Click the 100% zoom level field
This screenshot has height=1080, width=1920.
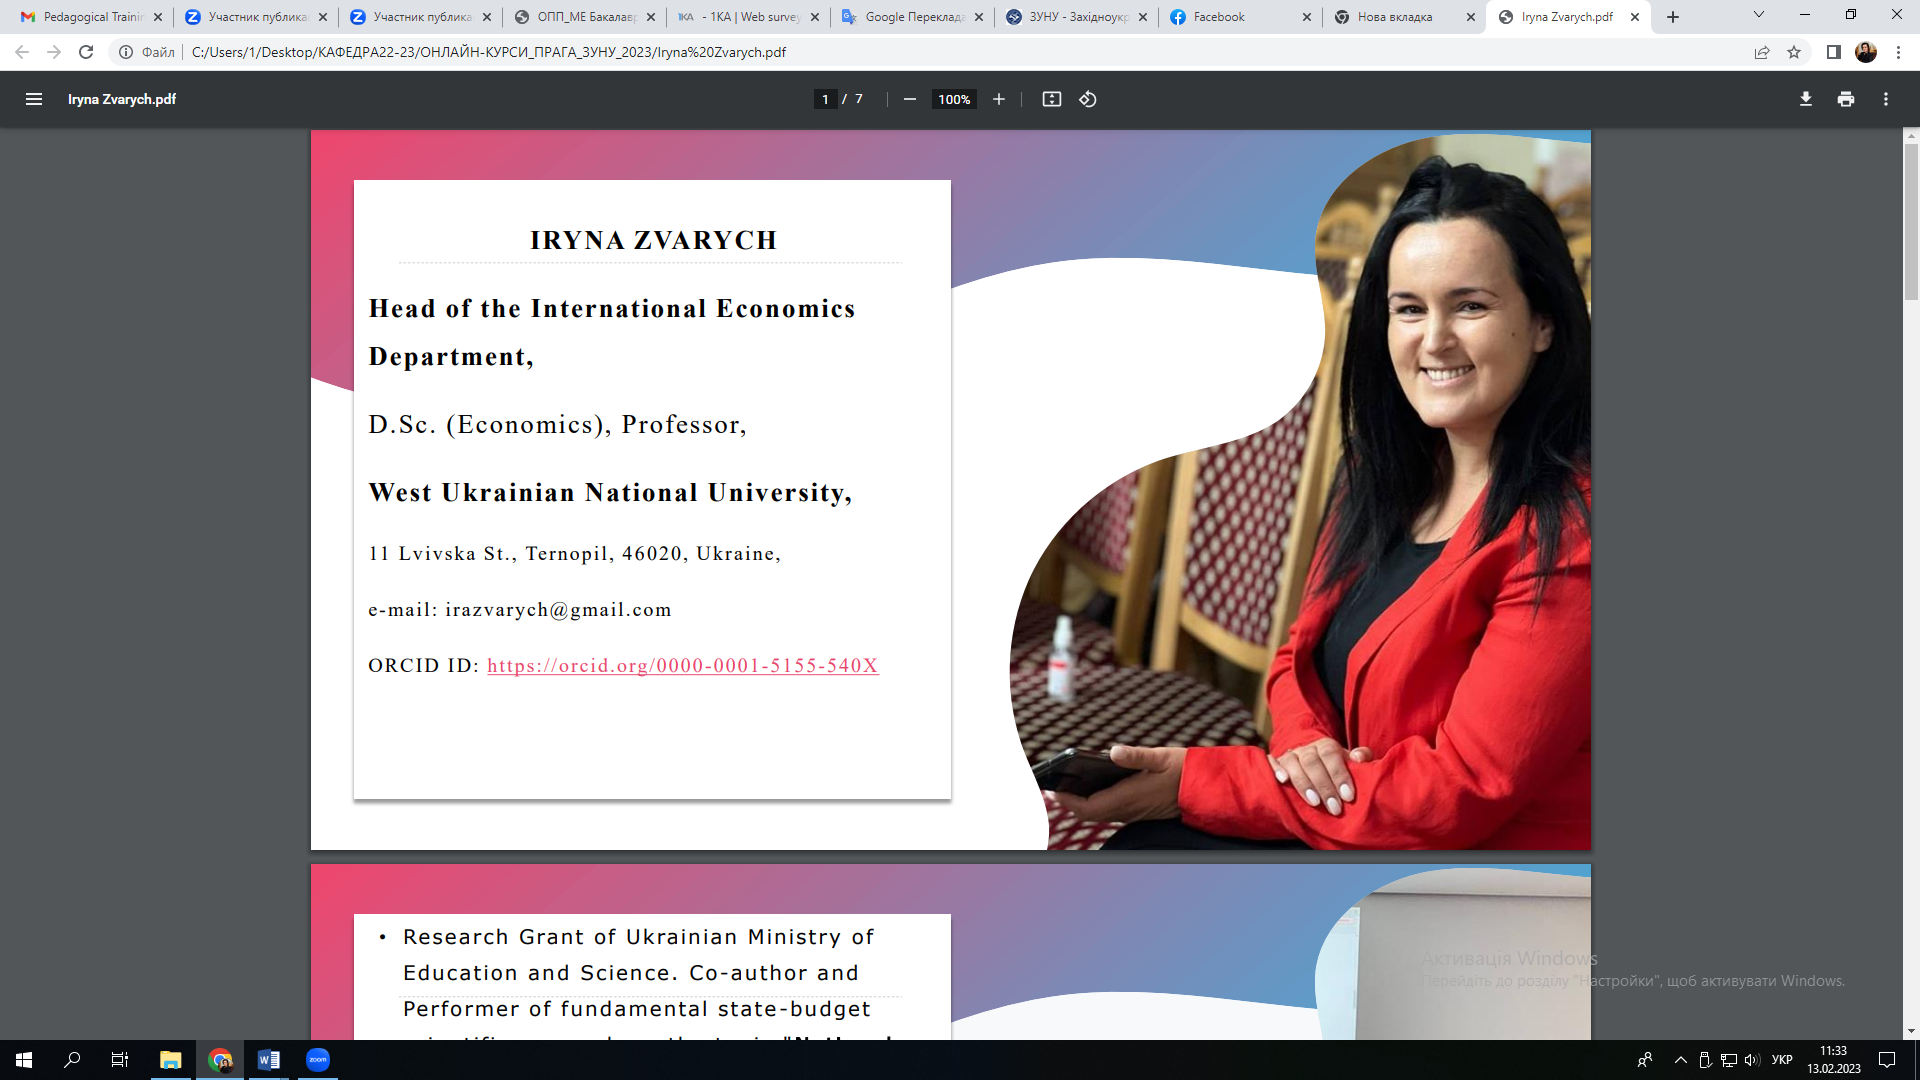click(x=954, y=99)
